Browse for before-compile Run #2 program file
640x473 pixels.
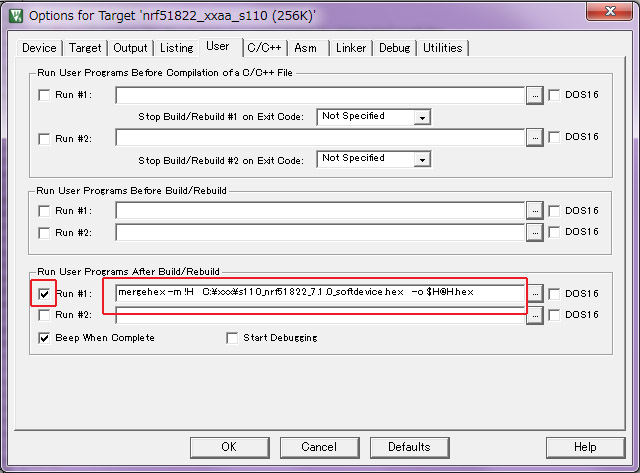click(x=535, y=138)
